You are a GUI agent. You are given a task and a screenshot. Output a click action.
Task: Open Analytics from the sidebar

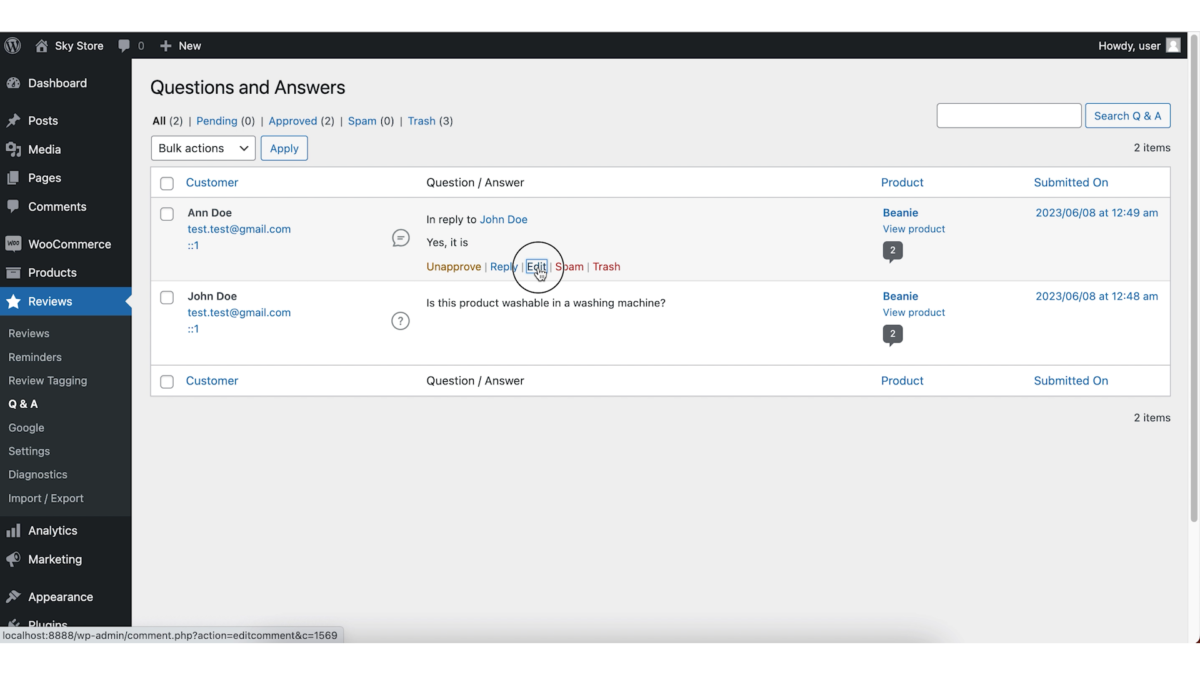coord(53,530)
